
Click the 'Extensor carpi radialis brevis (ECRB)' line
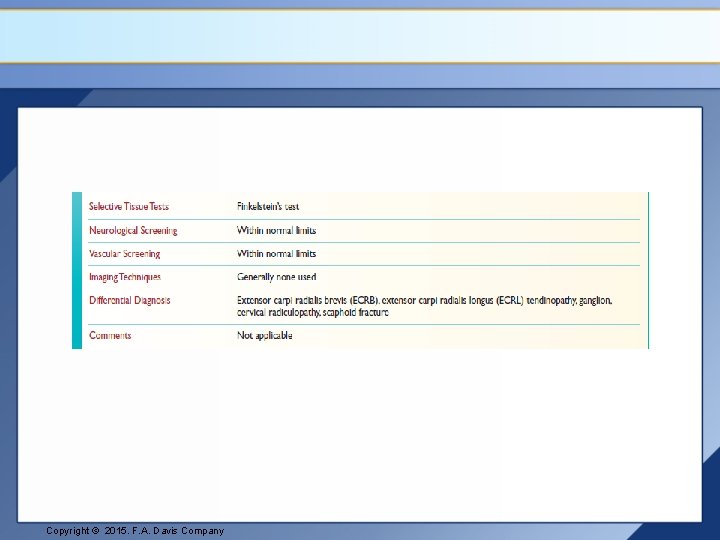click(425, 300)
